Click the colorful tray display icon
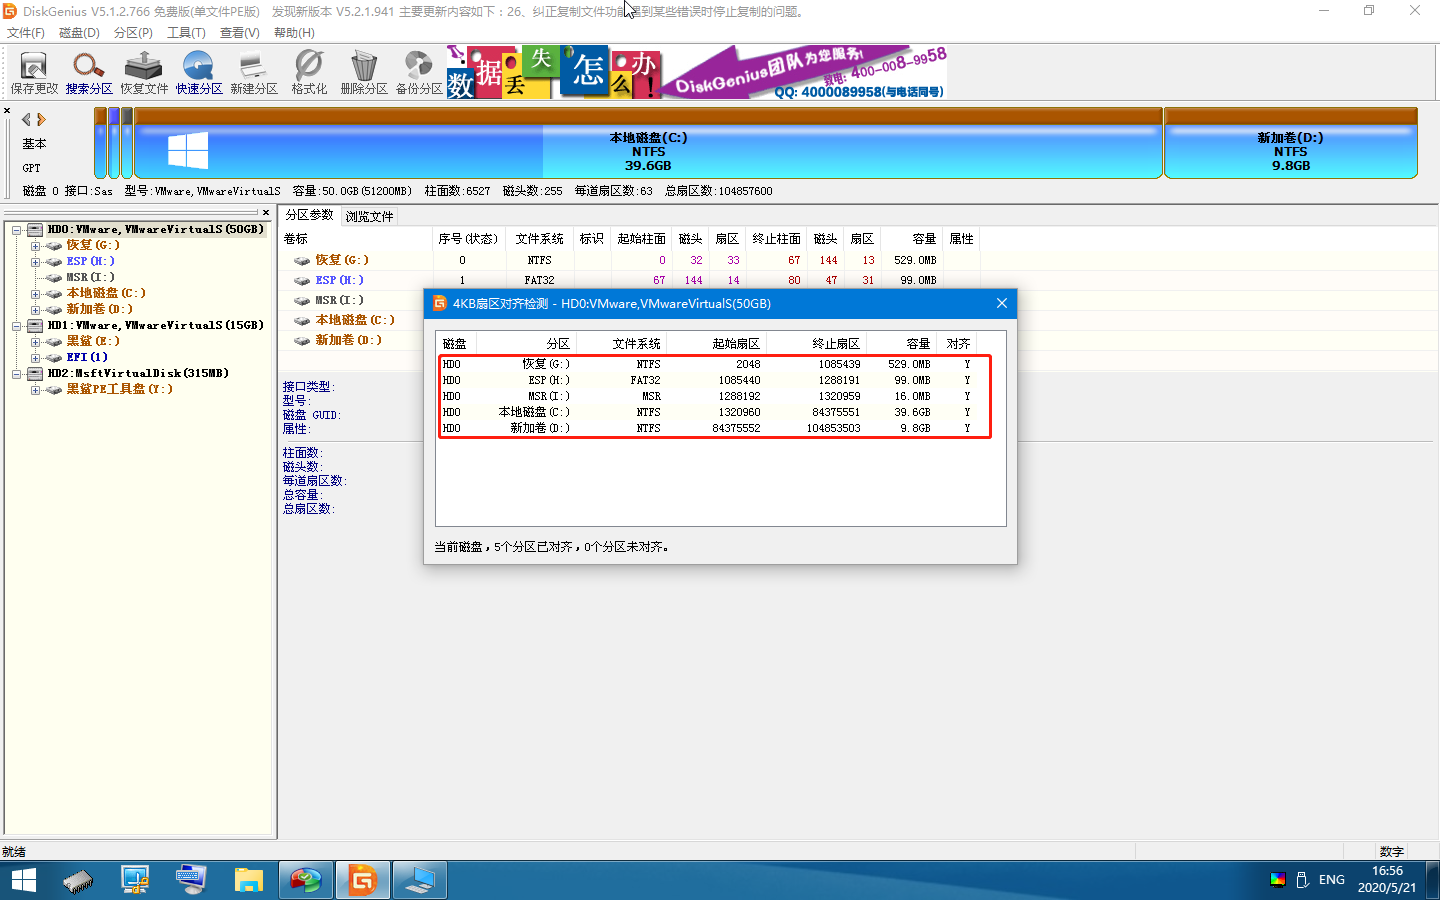The height and width of the screenshot is (900, 1440). [x=1278, y=880]
